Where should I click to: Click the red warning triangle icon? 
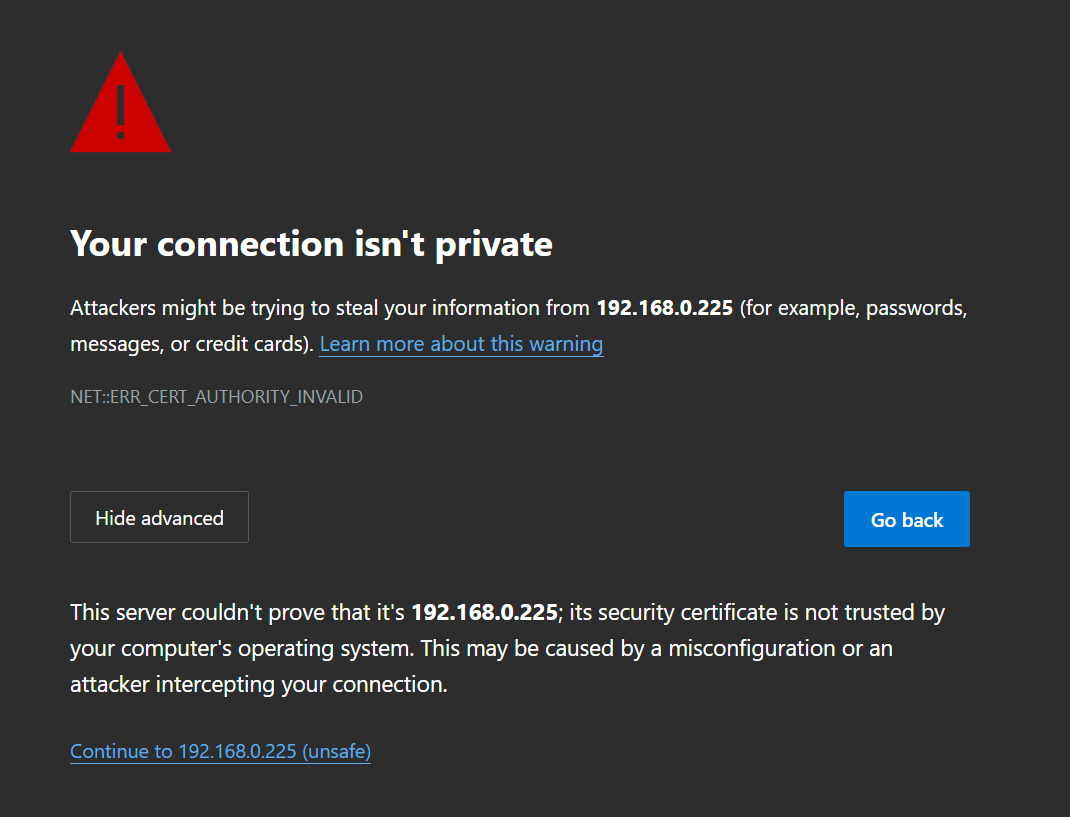point(121,102)
